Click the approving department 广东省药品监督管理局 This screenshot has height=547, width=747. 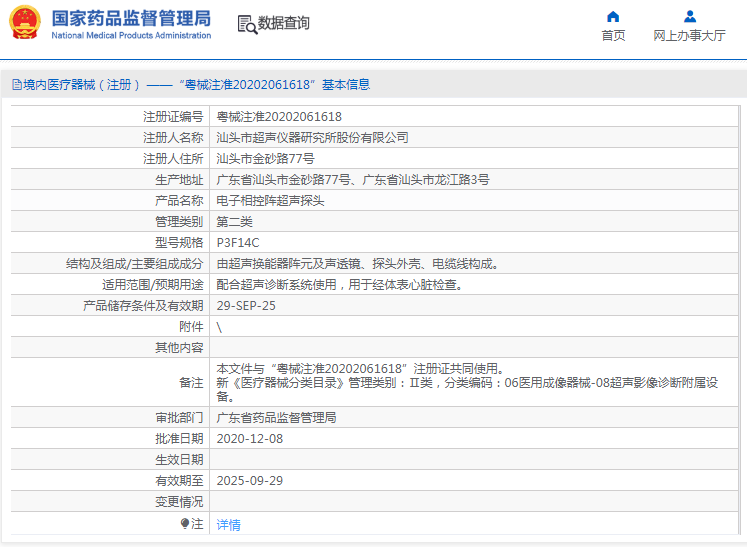[x=276, y=418]
